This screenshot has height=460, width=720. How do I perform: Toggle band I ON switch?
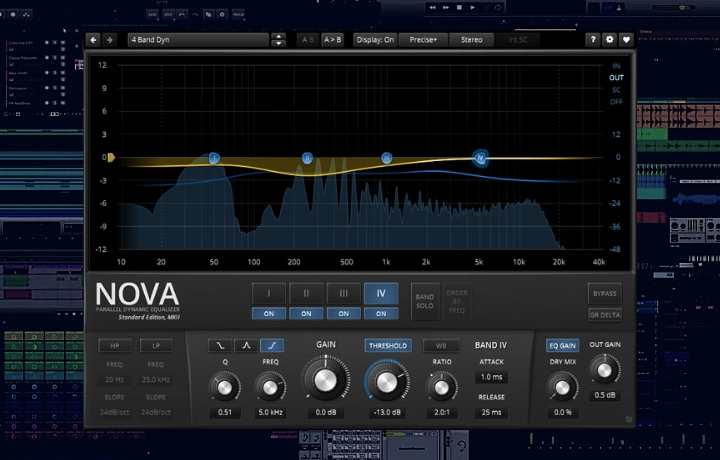[269, 314]
